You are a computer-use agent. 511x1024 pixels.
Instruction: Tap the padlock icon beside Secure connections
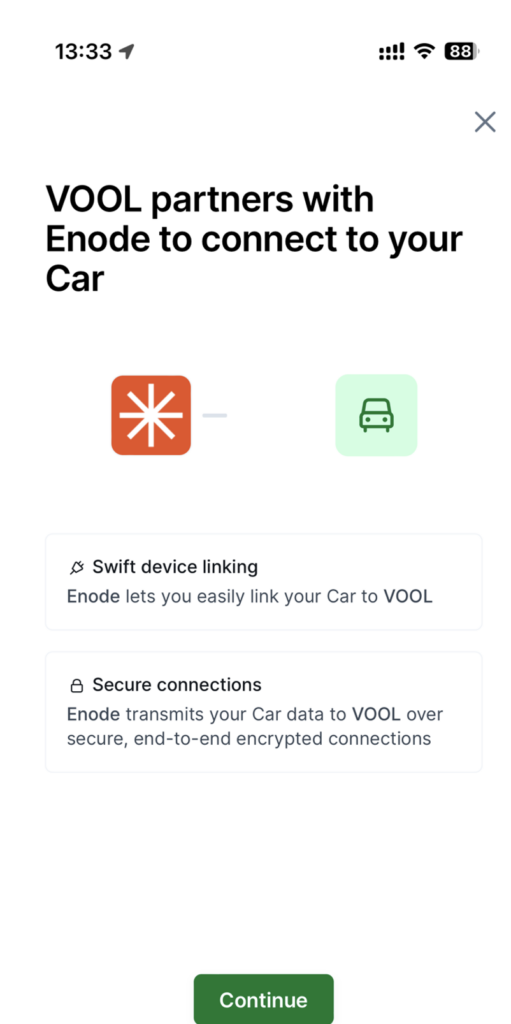pyautogui.click(x=77, y=686)
